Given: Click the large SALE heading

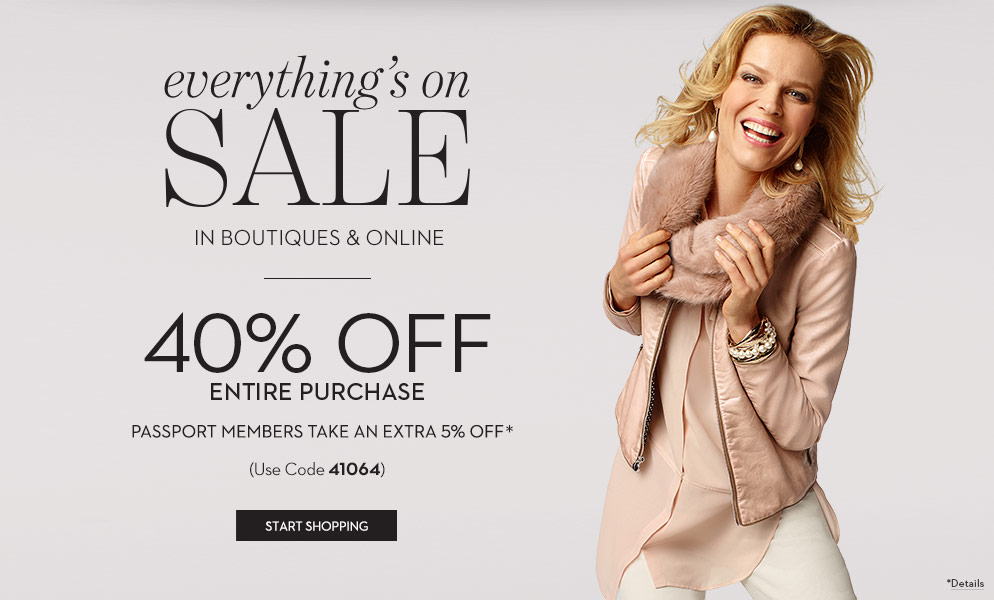Looking at the screenshot, I should pyautogui.click(x=317, y=157).
